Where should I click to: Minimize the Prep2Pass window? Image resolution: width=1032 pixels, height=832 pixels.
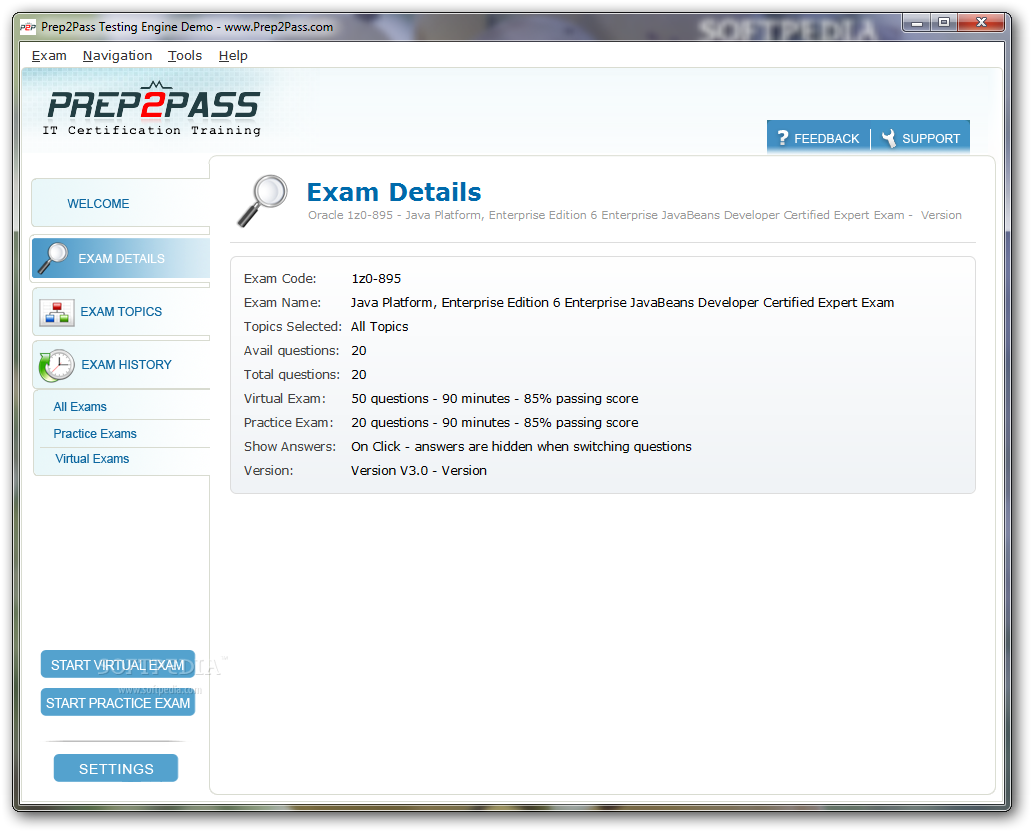(916, 23)
